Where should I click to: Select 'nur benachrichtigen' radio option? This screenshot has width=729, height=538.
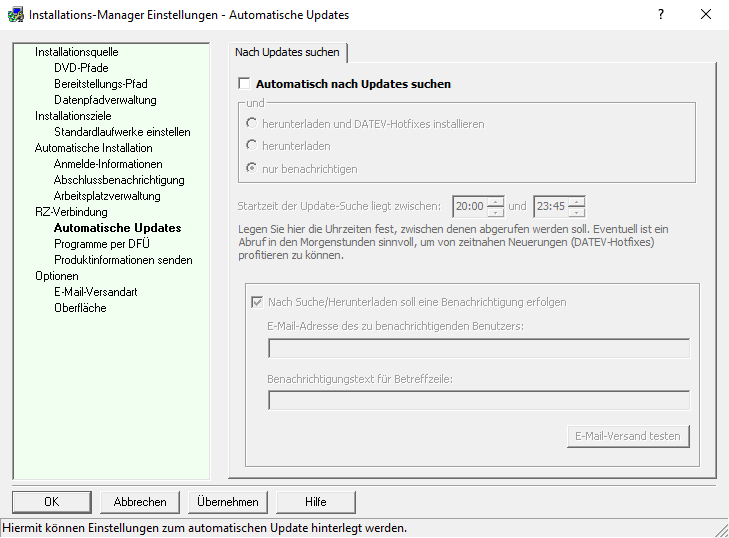pyautogui.click(x=252, y=168)
